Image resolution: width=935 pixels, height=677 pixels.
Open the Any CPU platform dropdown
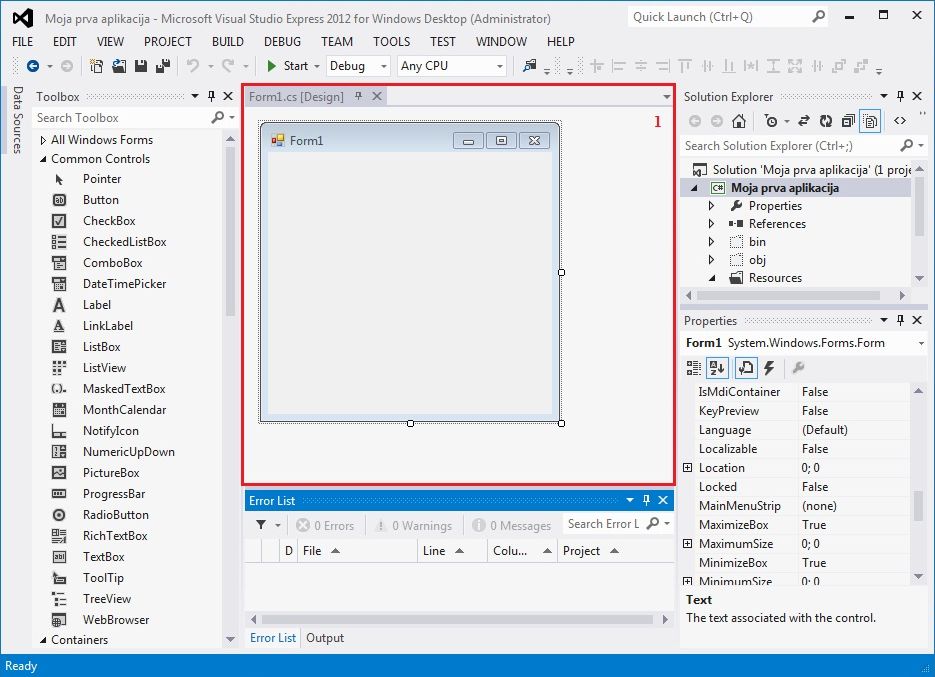452,66
